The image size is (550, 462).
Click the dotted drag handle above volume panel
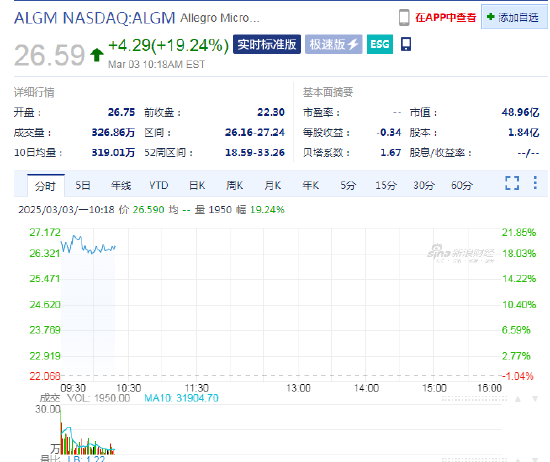tap(474, 399)
